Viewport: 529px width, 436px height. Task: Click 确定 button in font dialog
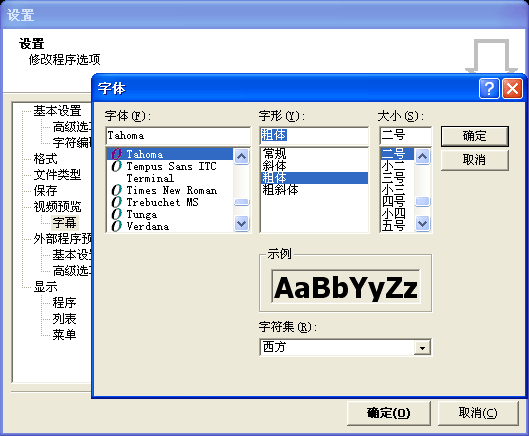point(474,136)
